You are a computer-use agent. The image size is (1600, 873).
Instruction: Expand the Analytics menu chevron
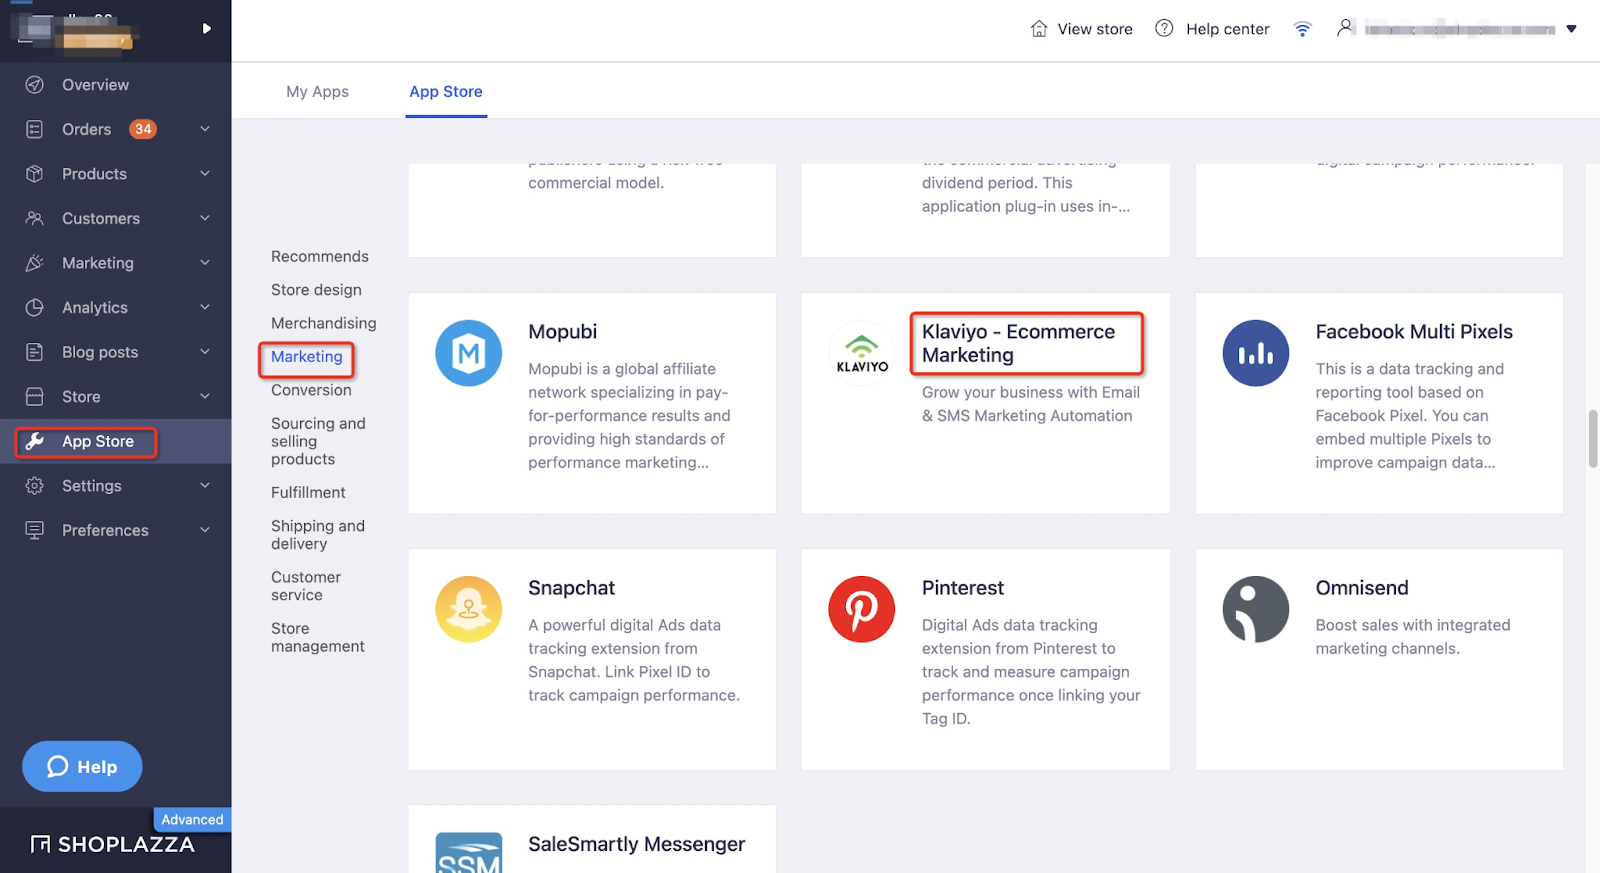[x=205, y=307]
